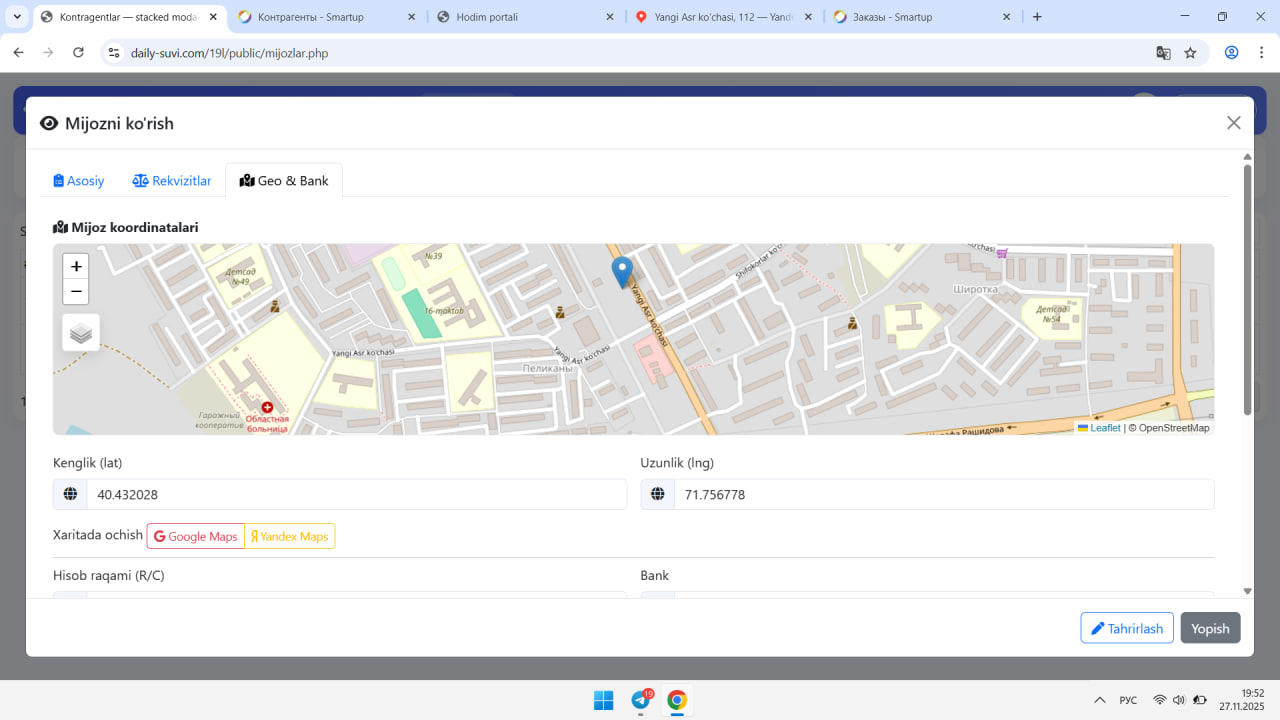Screen dimensions: 1280x720
Task: Click the Tahrirlash edit button
Action: pyautogui.click(x=1126, y=628)
